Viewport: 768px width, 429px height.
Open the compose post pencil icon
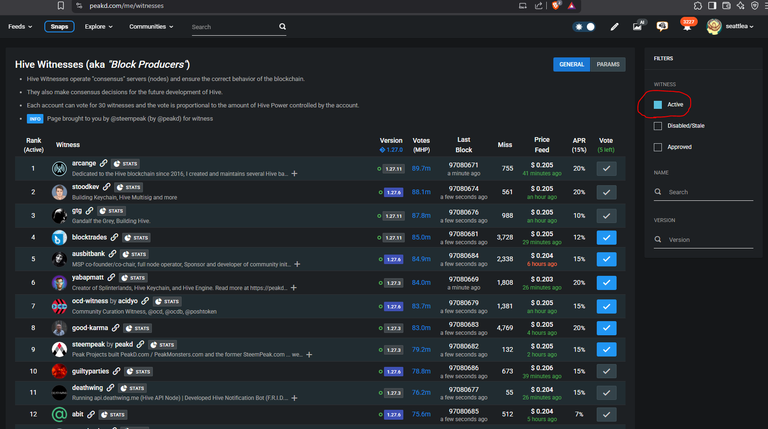(x=614, y=27)
